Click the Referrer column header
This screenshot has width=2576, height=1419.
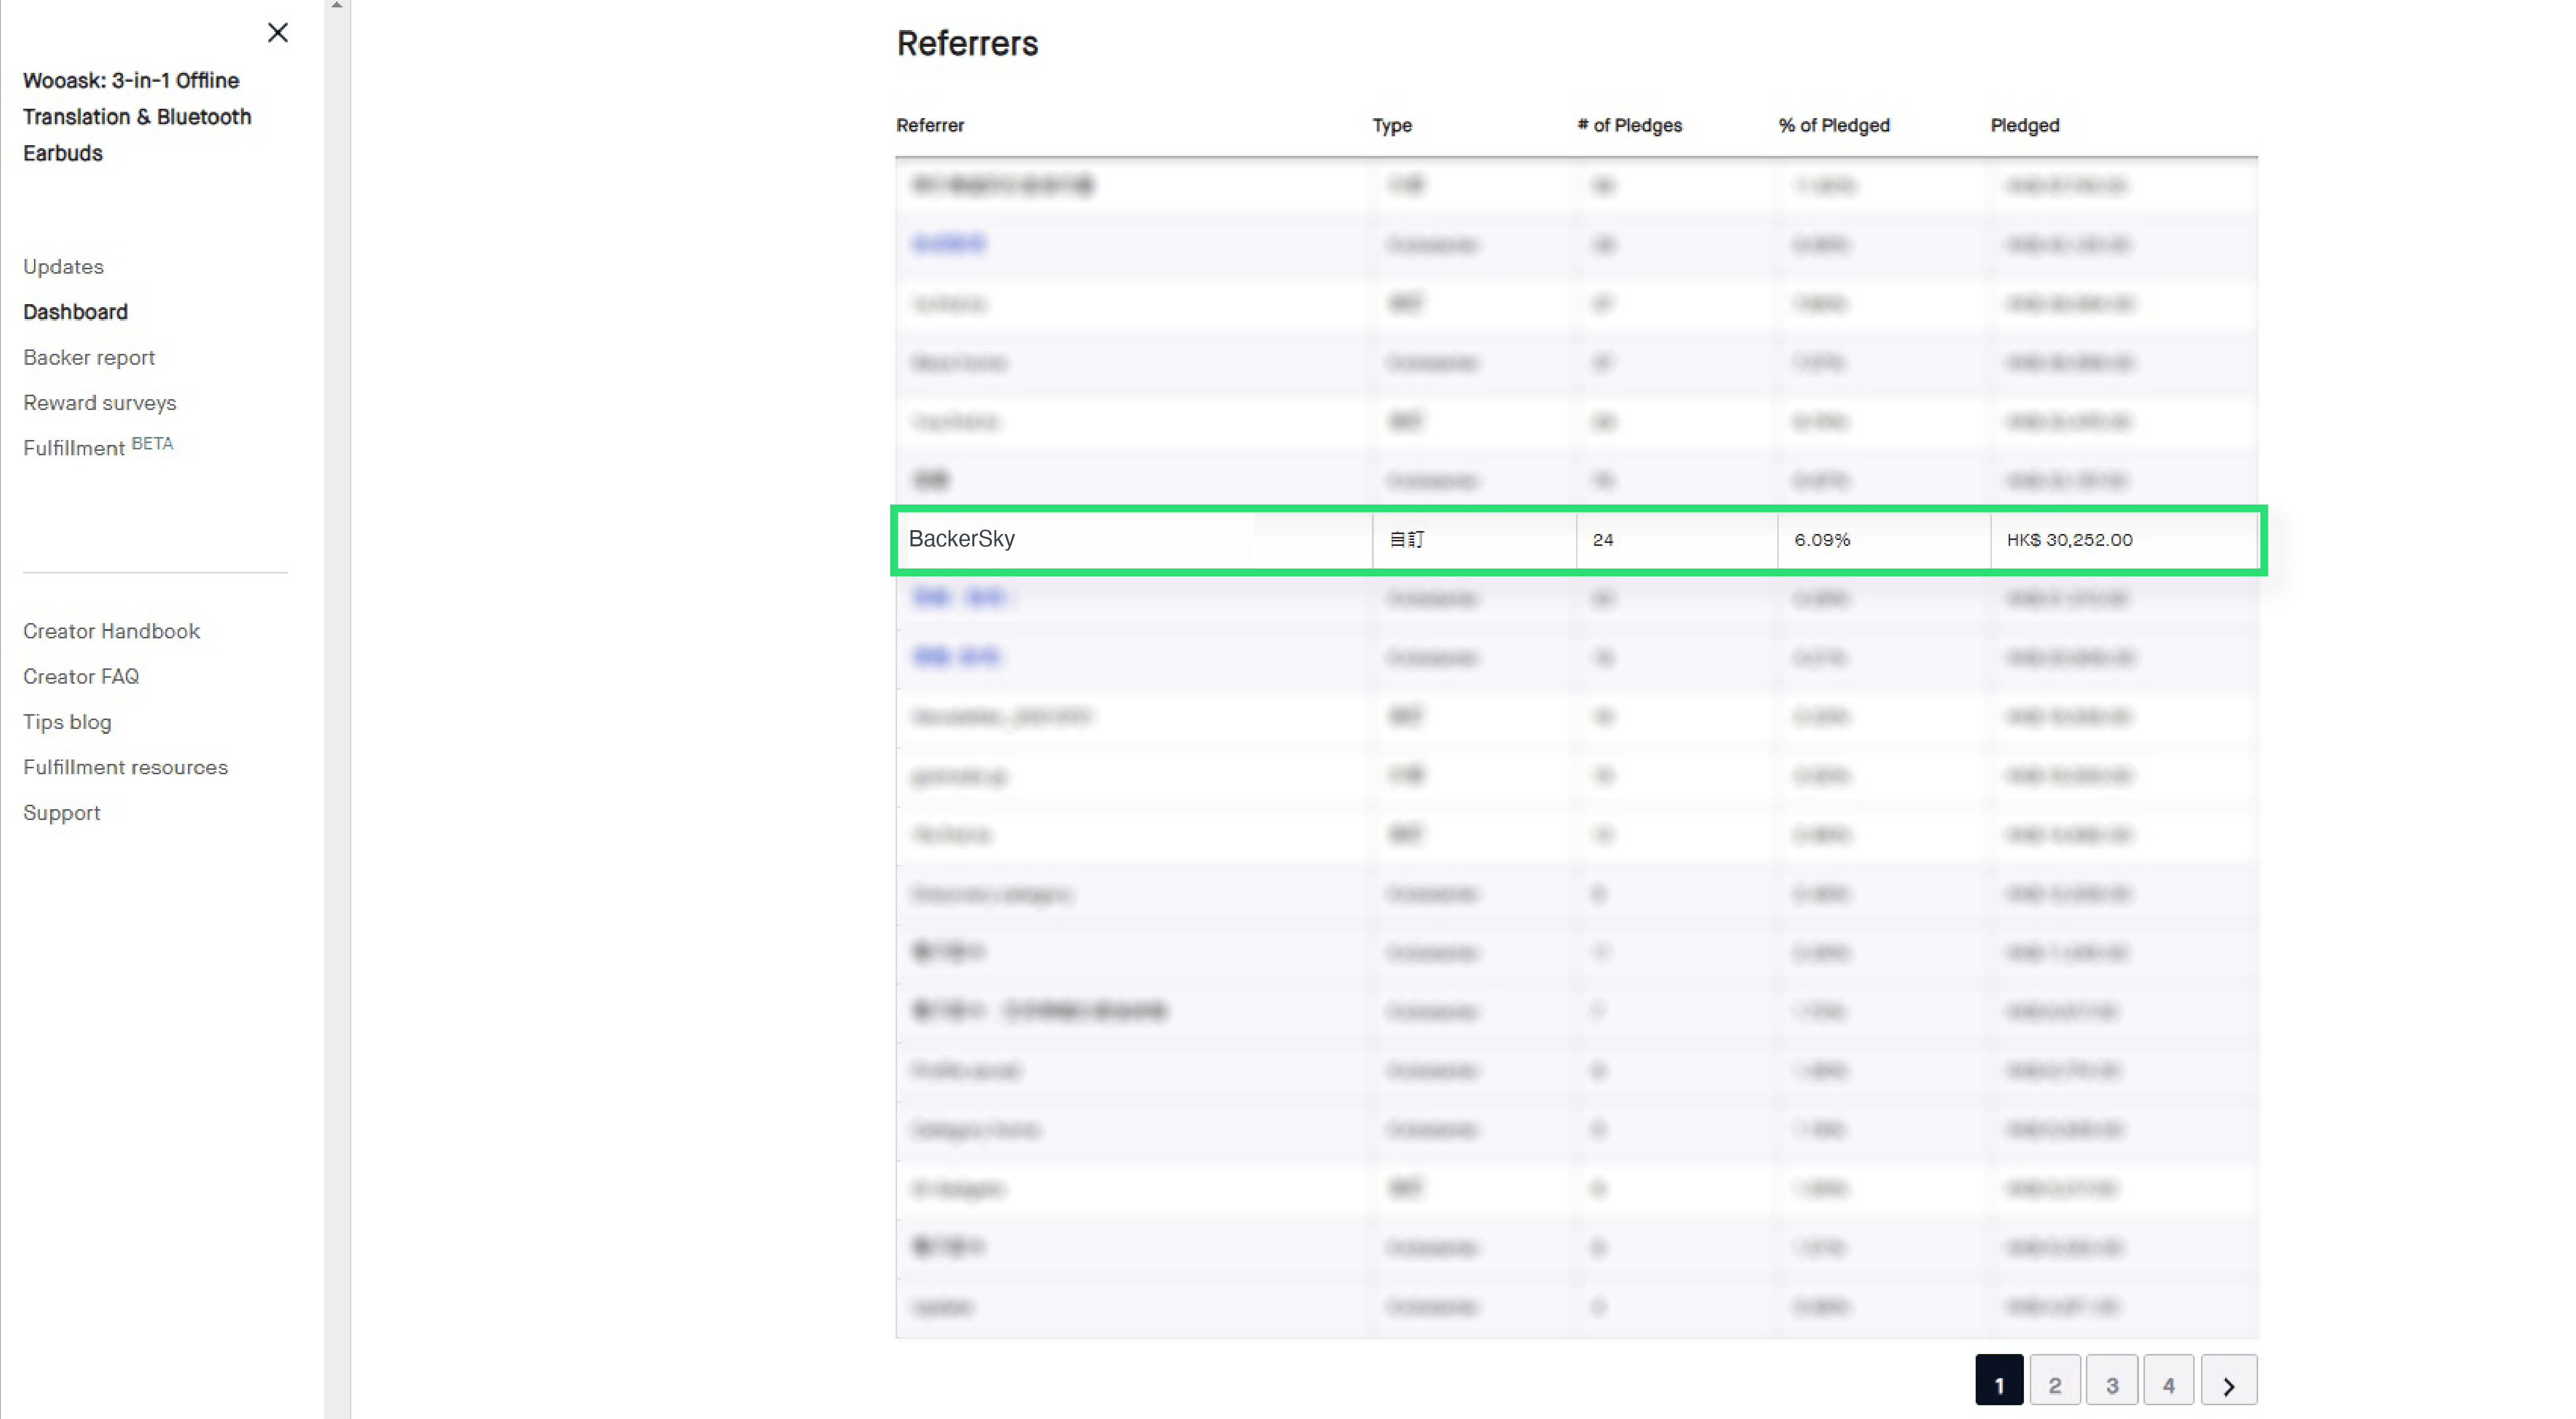coord(930,125)
